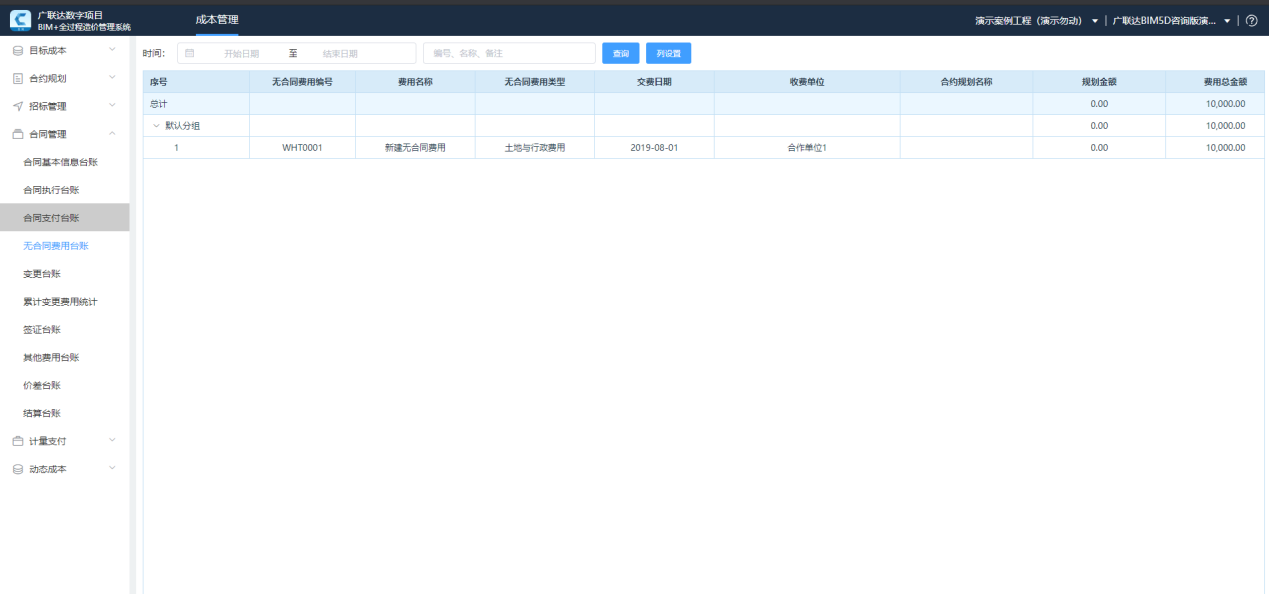Click the 结束日期 end date field
This screenshot has height=594, width=1269.
pyautogui.click(x=340, y=53)
